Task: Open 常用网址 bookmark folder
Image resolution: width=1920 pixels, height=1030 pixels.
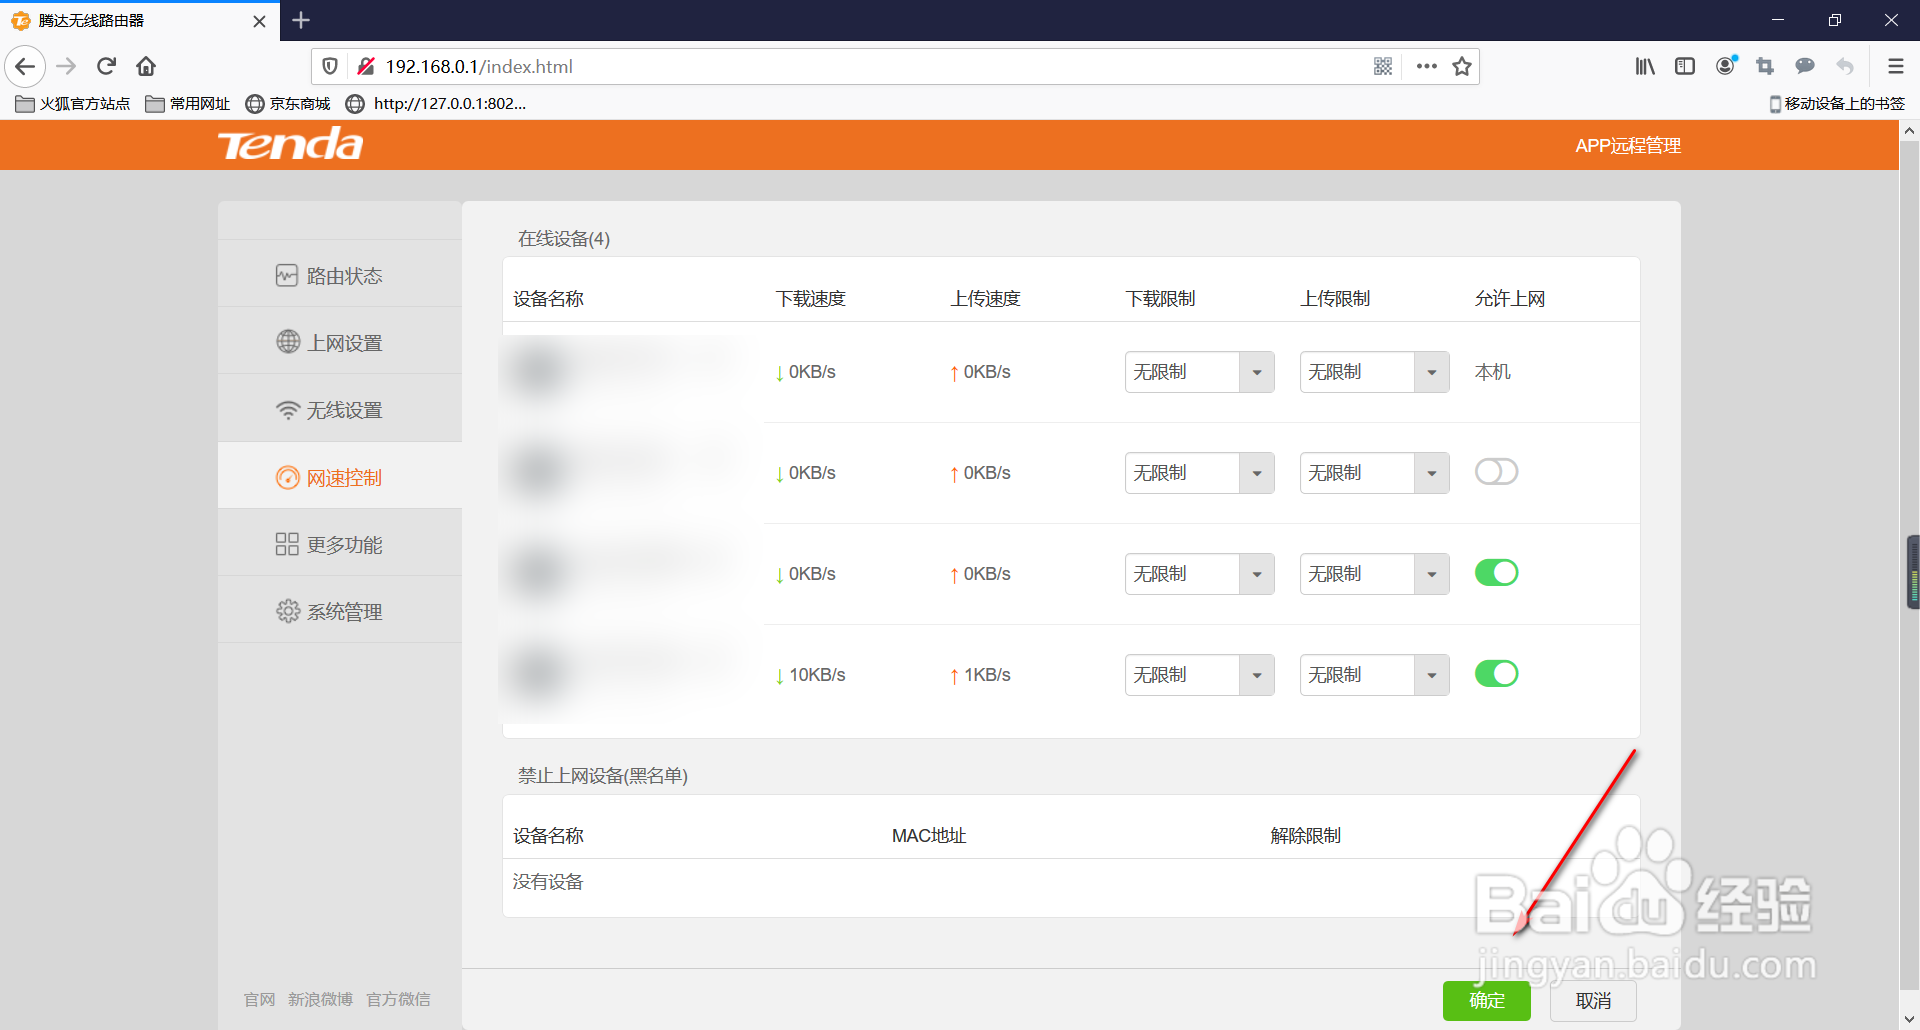Action: [188, 103]
